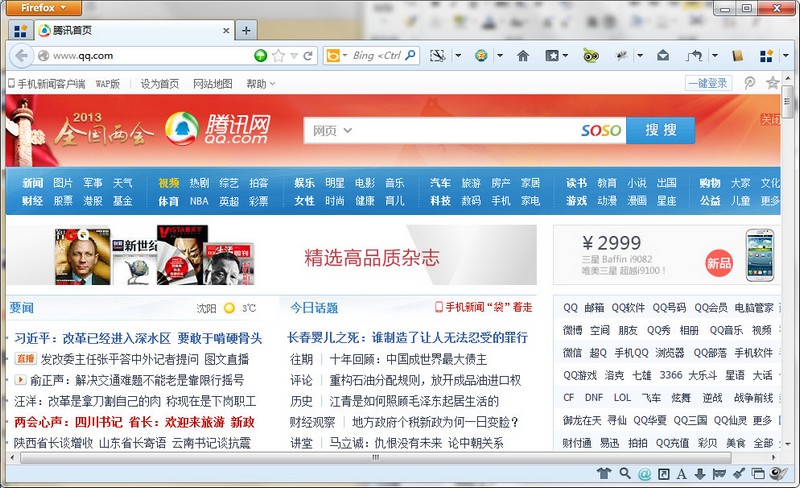Image resolution: width=800 pixels, height=488 pixels.
Task: Click the mosquito fly toolbar icon
Action: [621, 56]
